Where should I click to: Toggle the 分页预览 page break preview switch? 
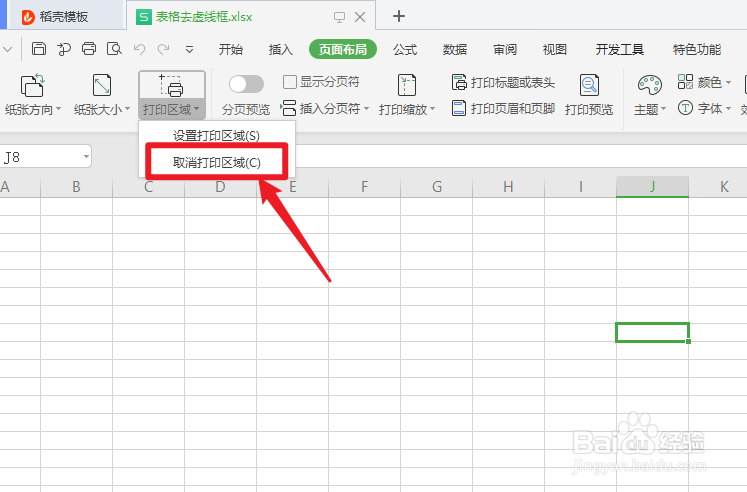click(x=246, y=84)
